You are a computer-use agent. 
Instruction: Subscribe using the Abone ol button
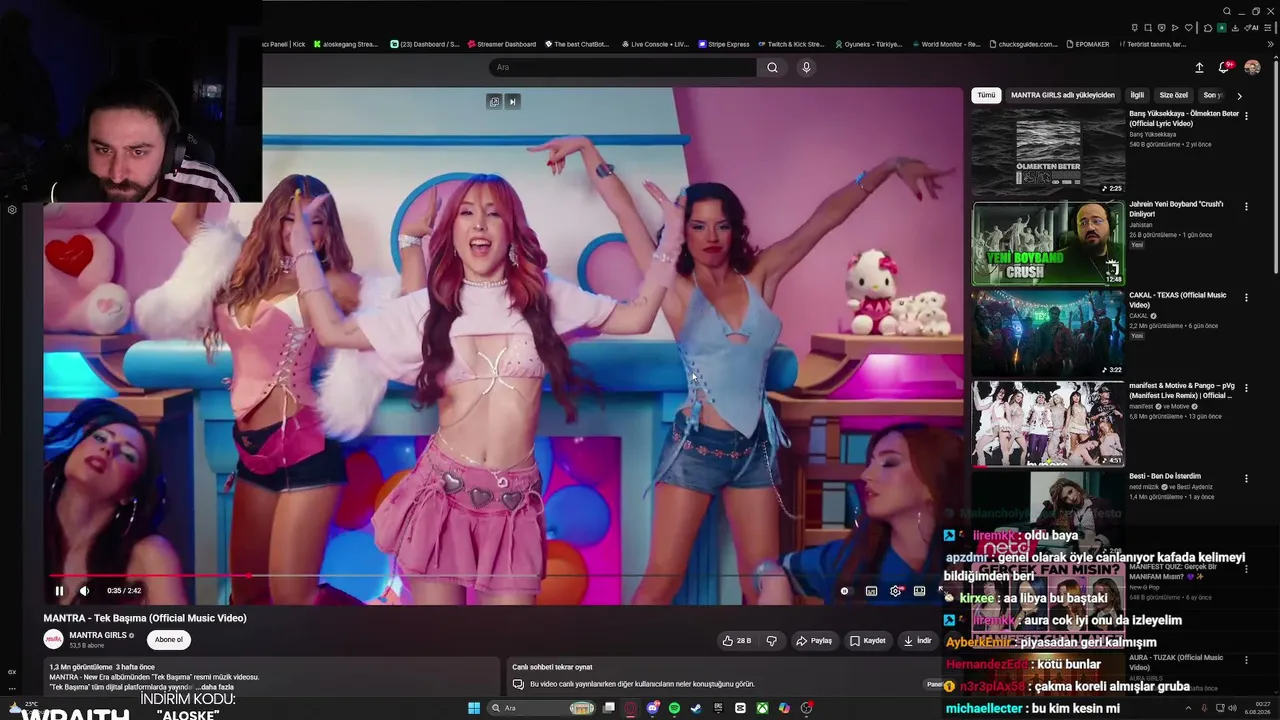tap(169, 639)
